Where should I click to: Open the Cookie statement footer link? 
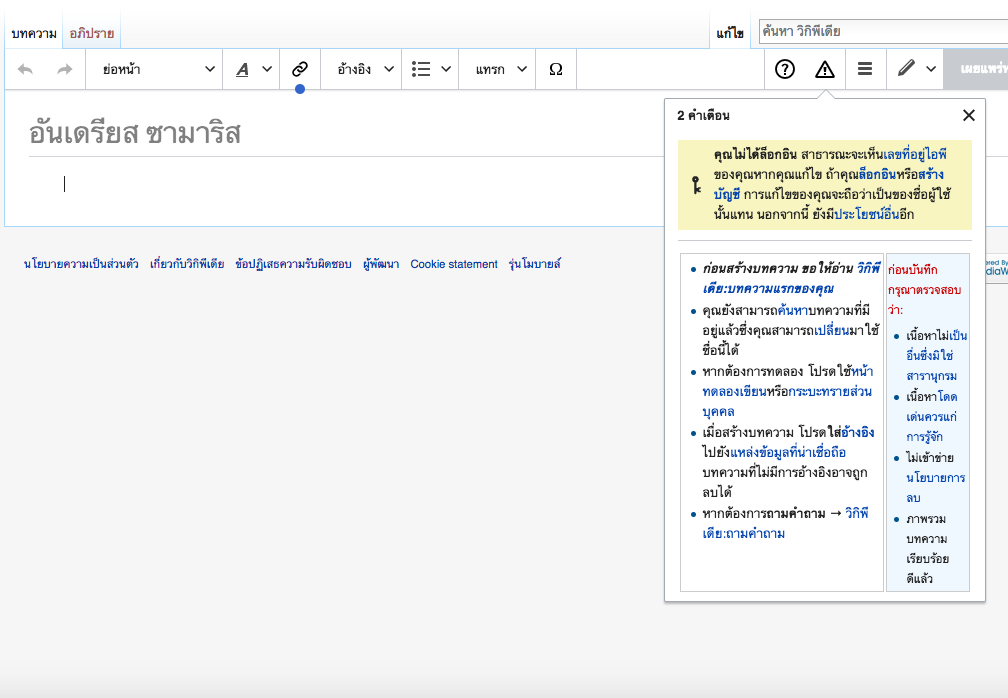point(454,264)
